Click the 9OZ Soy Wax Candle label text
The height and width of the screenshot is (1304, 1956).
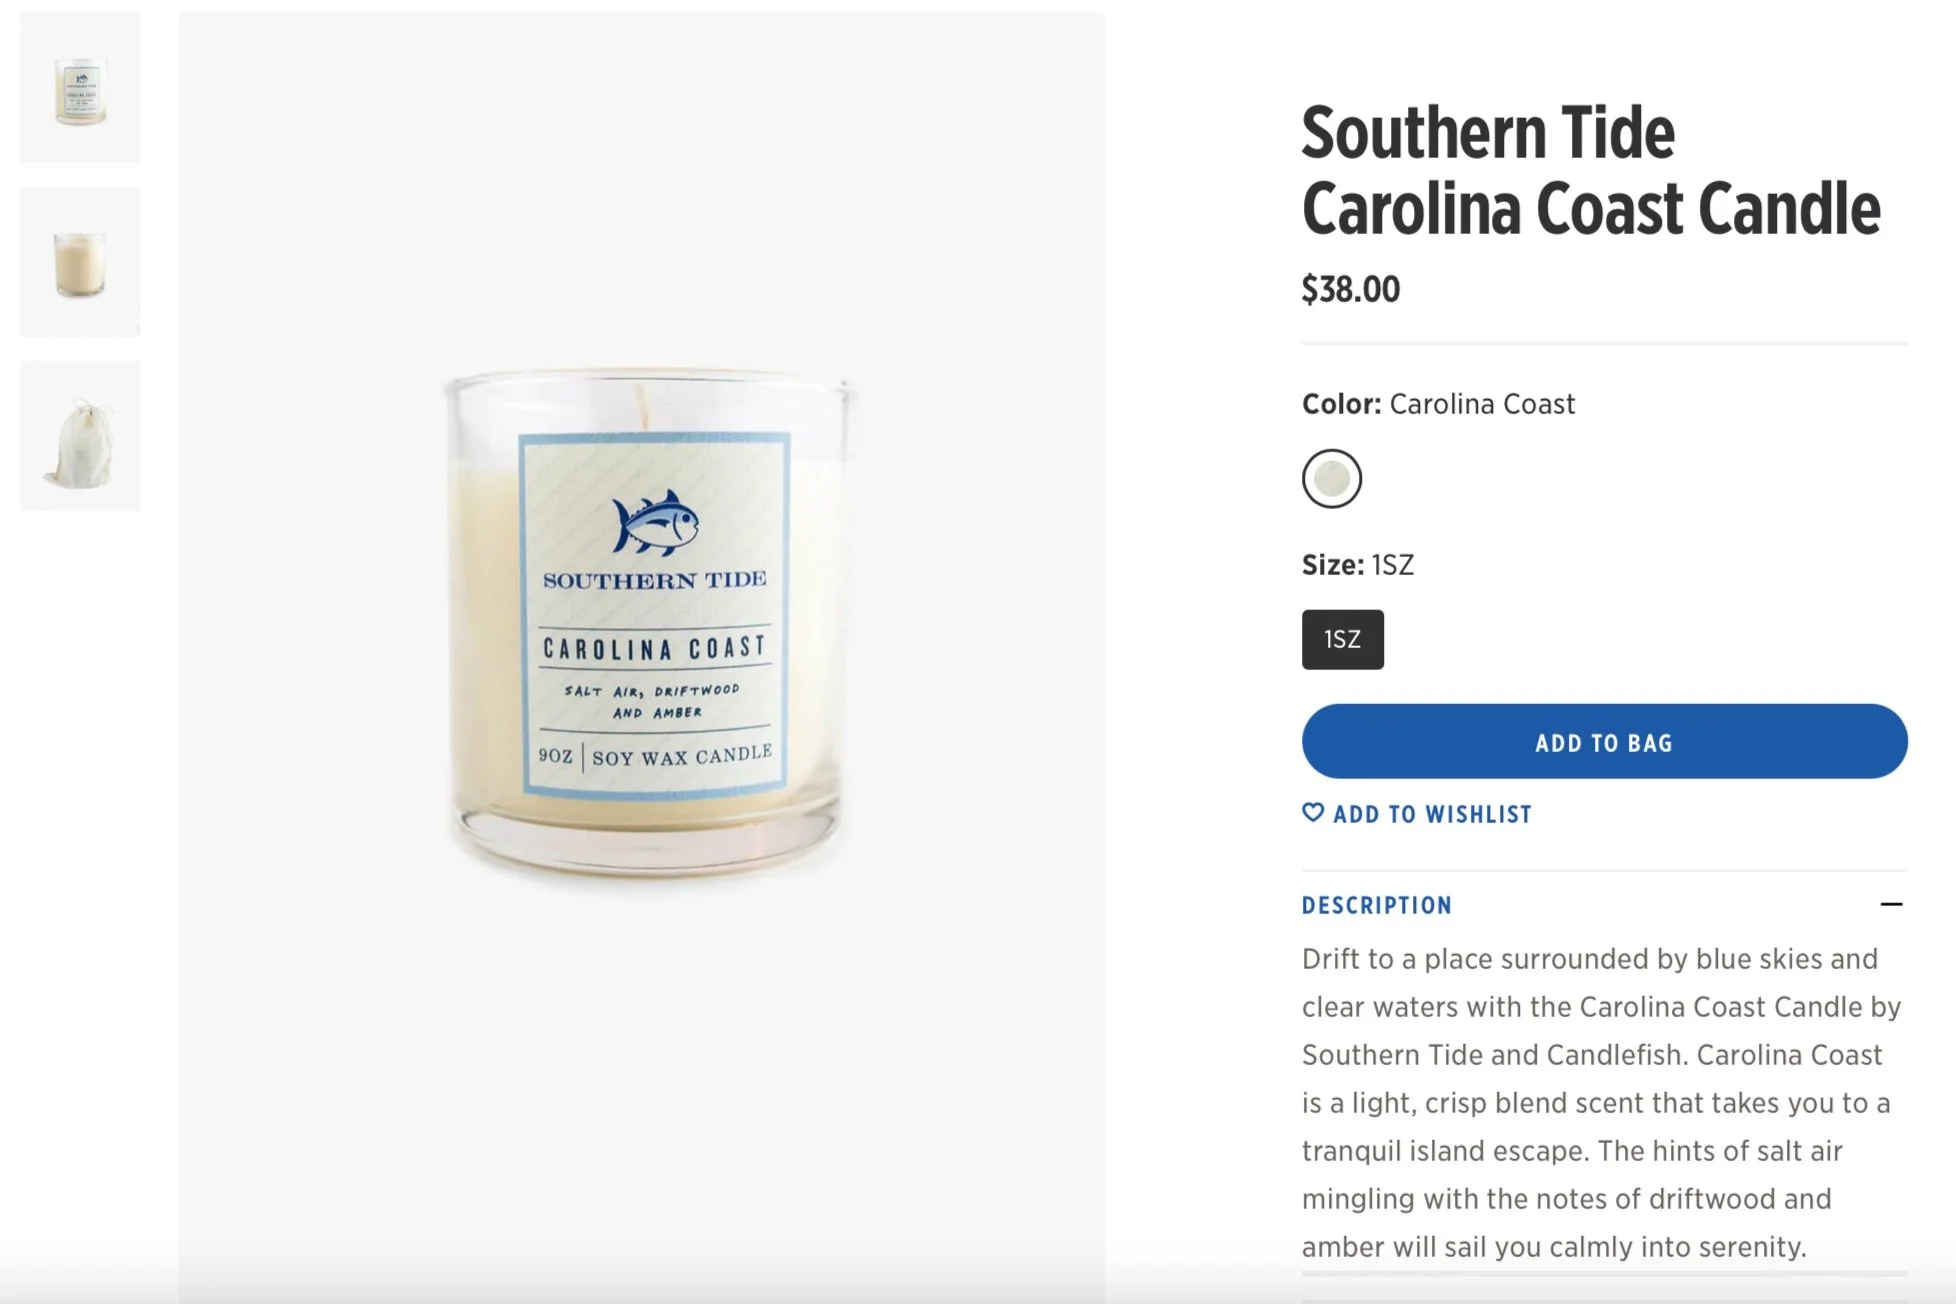tap(655, 755)
